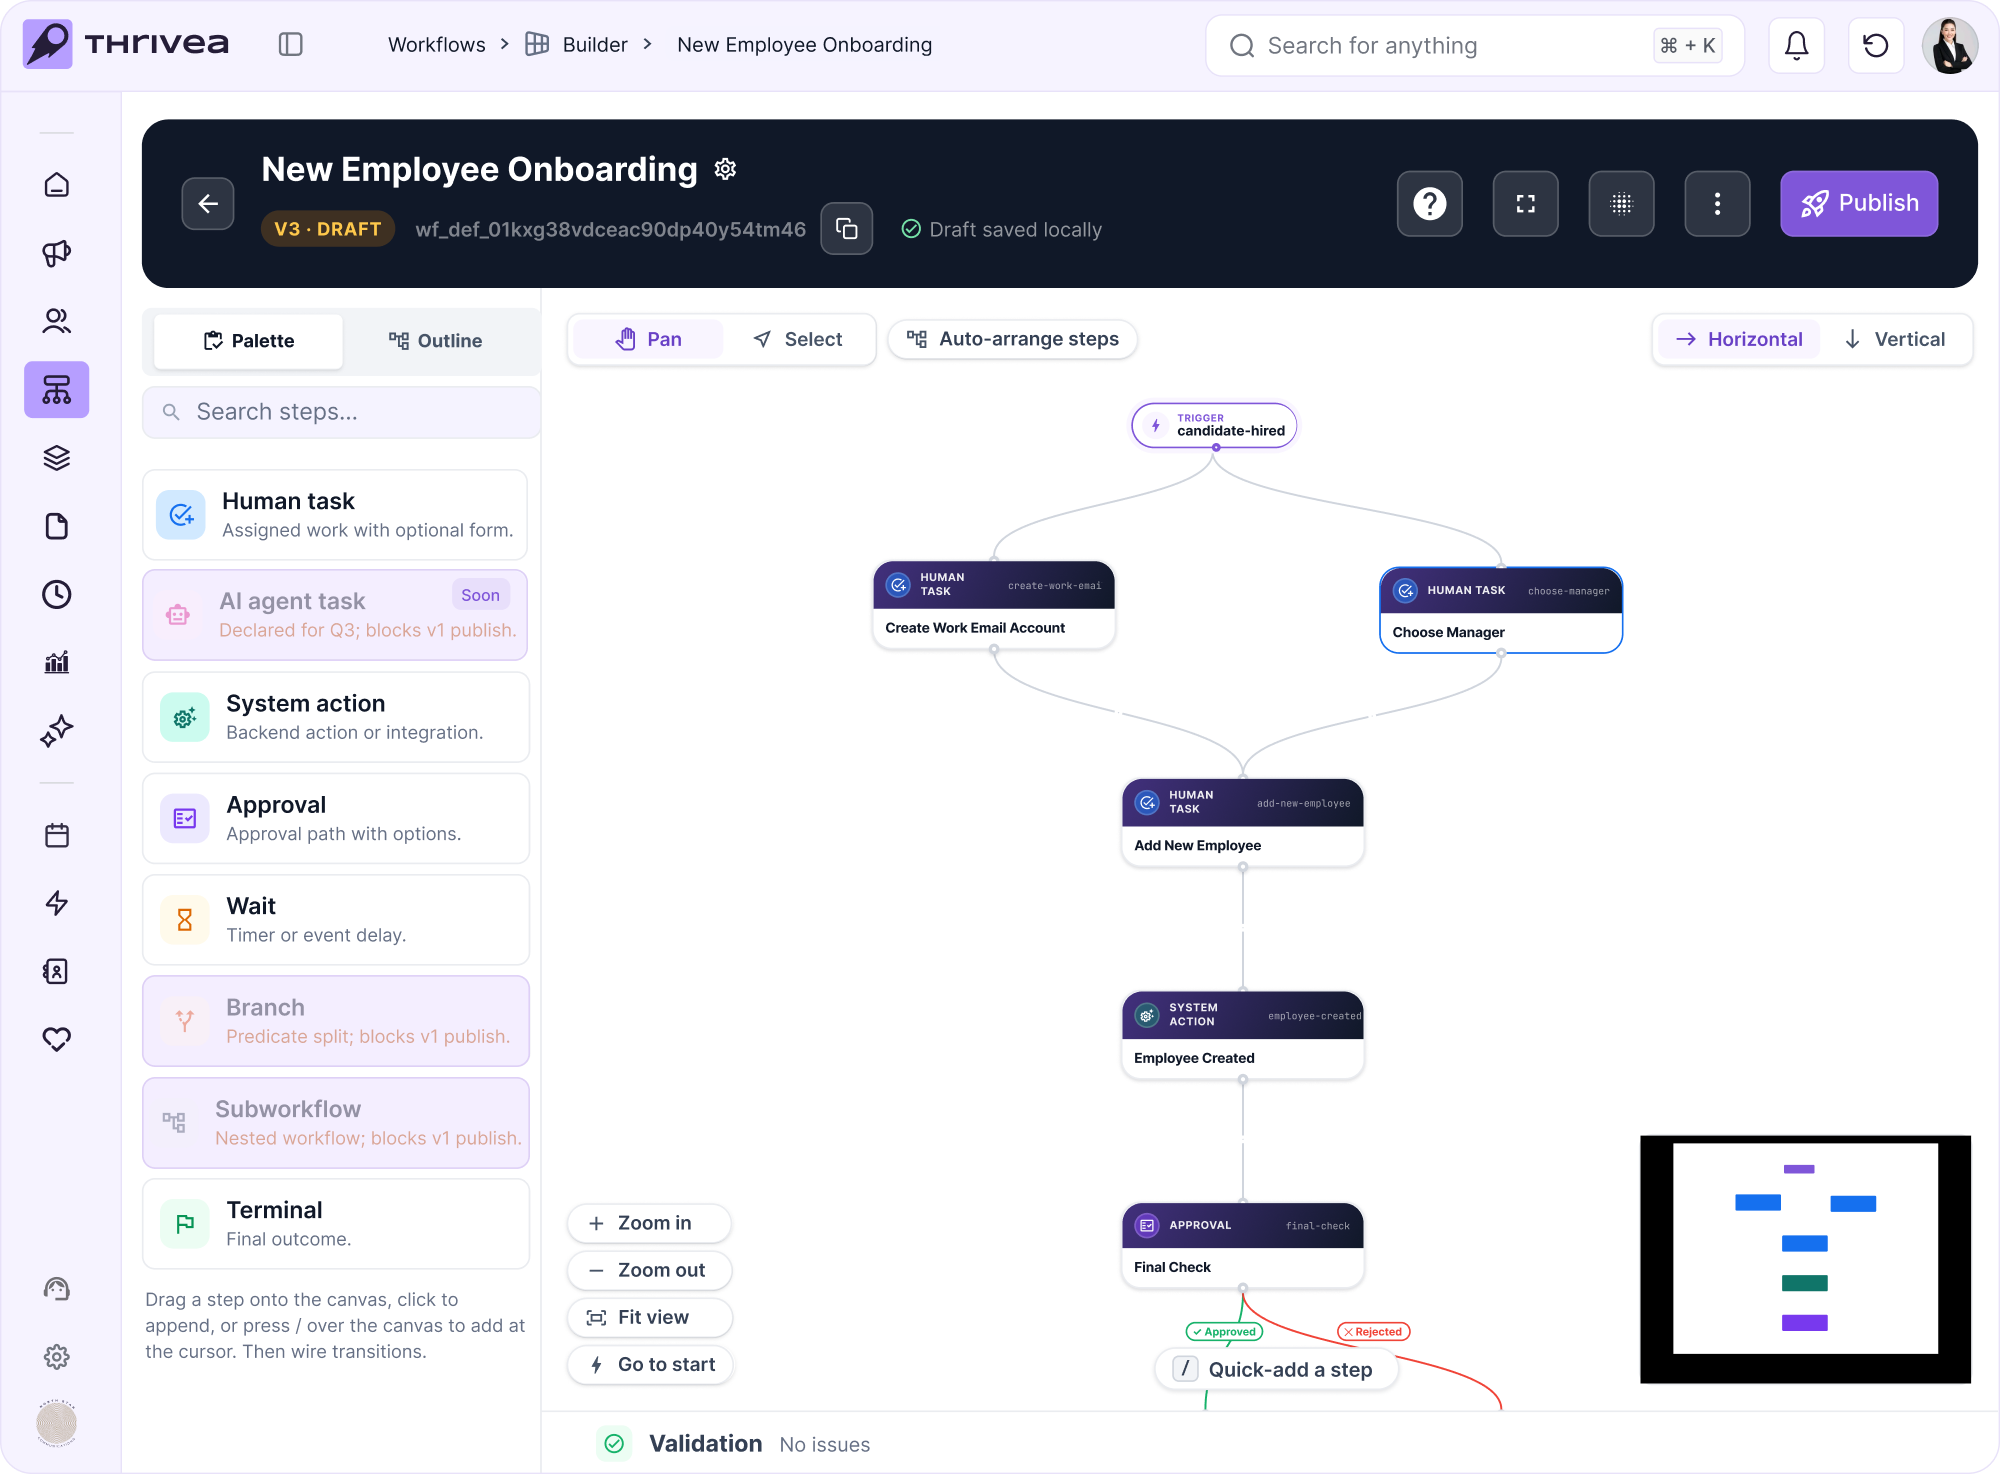Click the Subworkflow palette card

tap(335, 1123)
